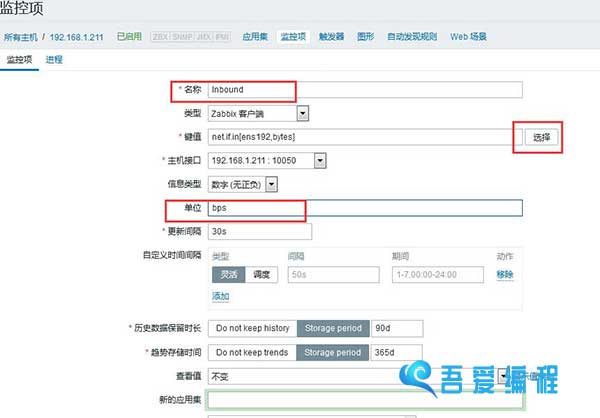Go to 图形 section
Viewport: 600px width, 418px height.
click(365, 37)
